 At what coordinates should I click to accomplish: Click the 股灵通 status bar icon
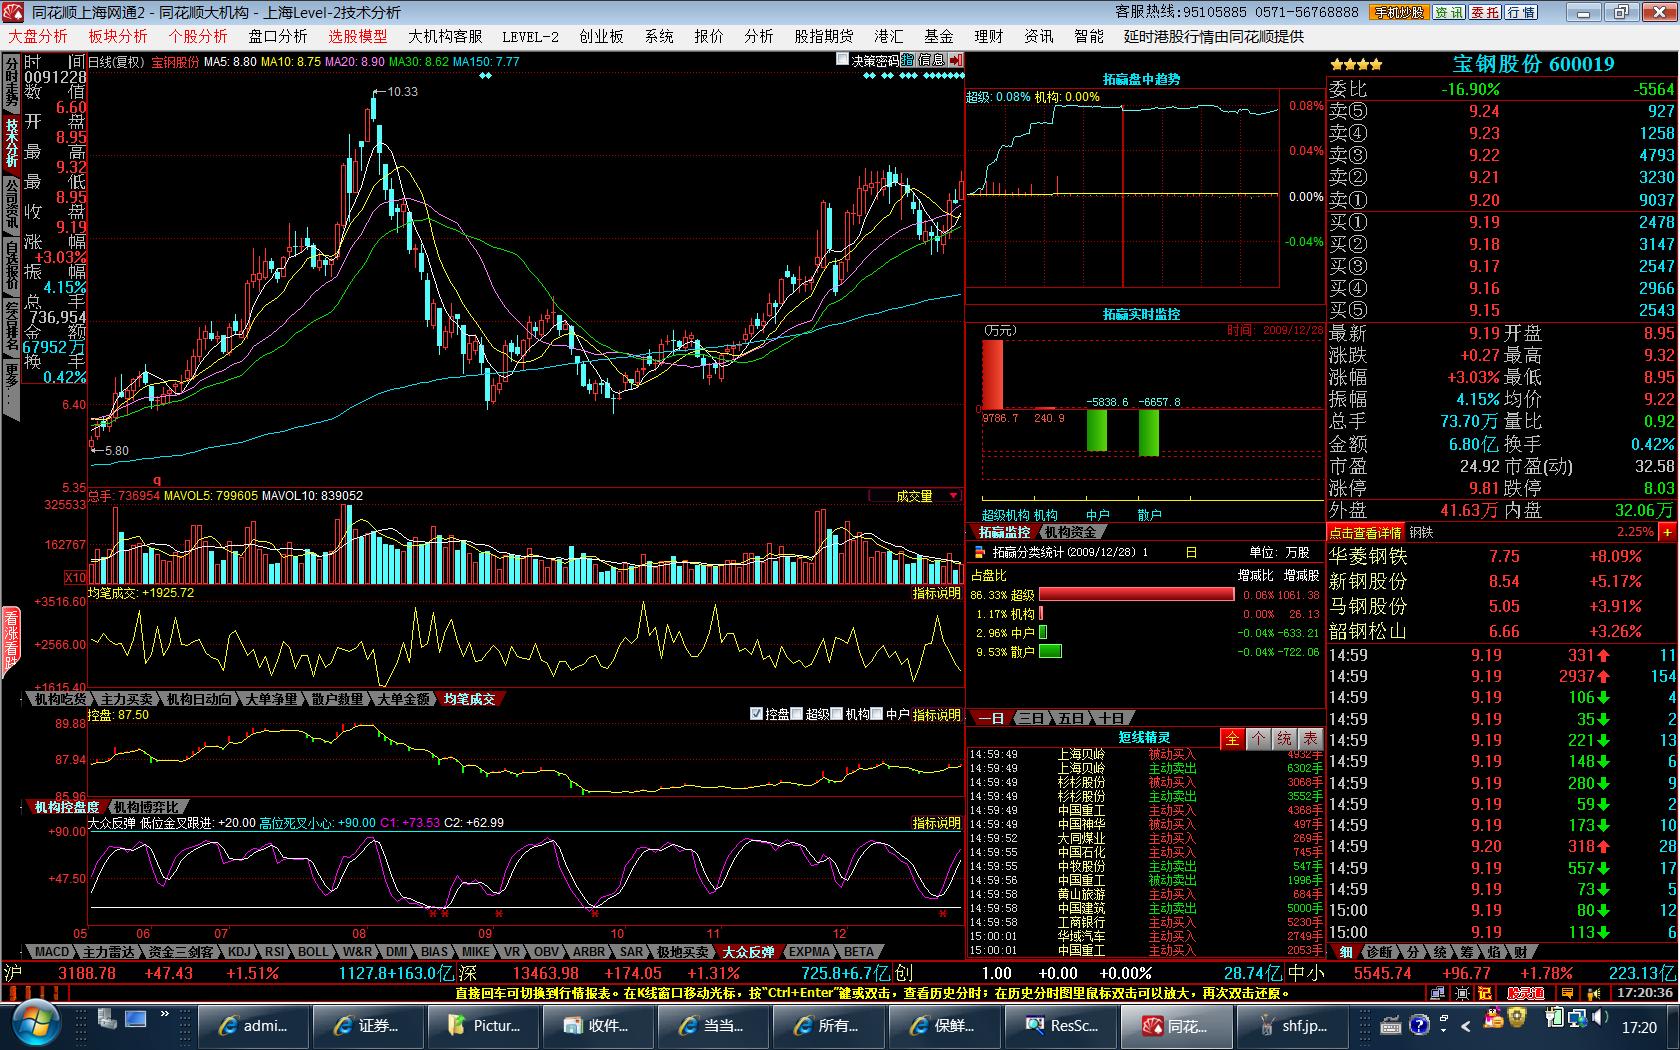(1526, 993)
